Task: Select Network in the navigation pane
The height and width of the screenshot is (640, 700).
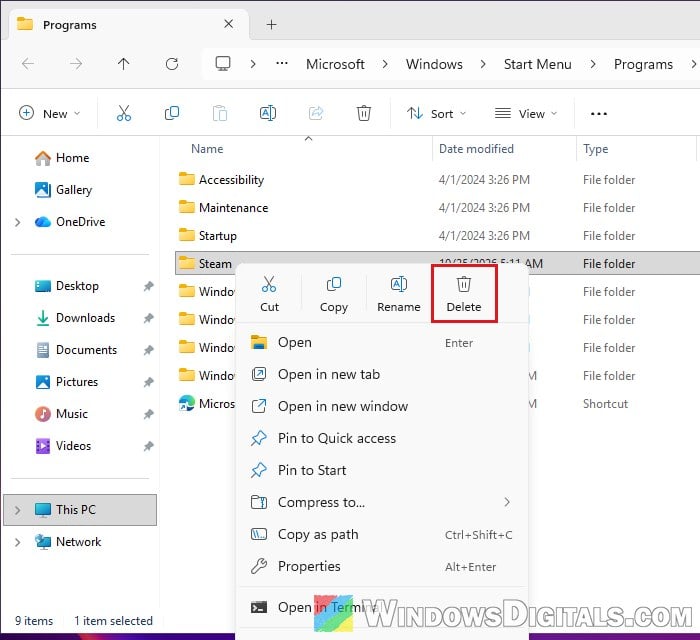Action: click(68, 542)
